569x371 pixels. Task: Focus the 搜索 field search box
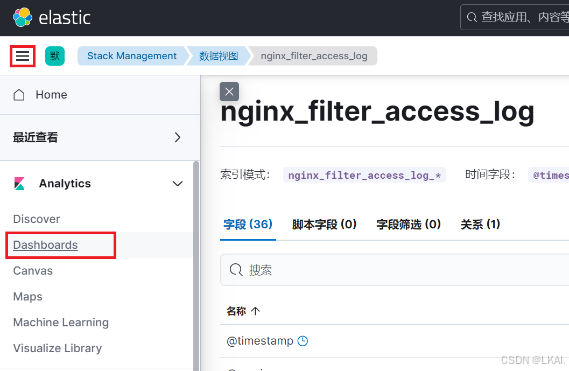coord(394,270)
